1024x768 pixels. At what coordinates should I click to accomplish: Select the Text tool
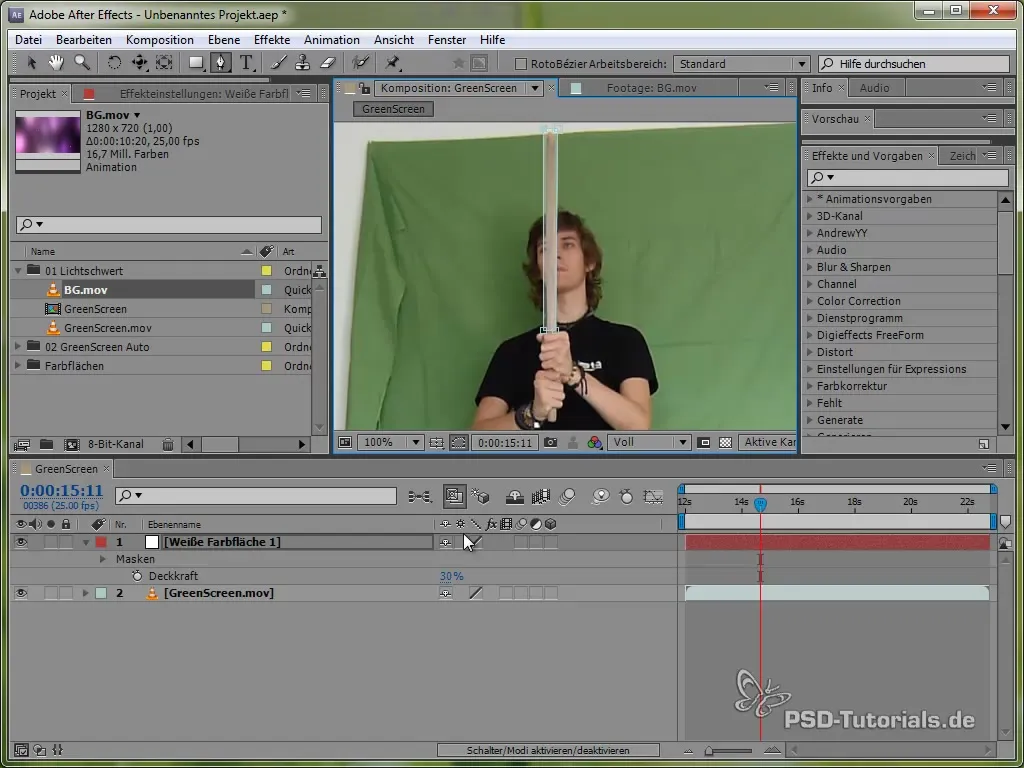[x=246, y=63]
